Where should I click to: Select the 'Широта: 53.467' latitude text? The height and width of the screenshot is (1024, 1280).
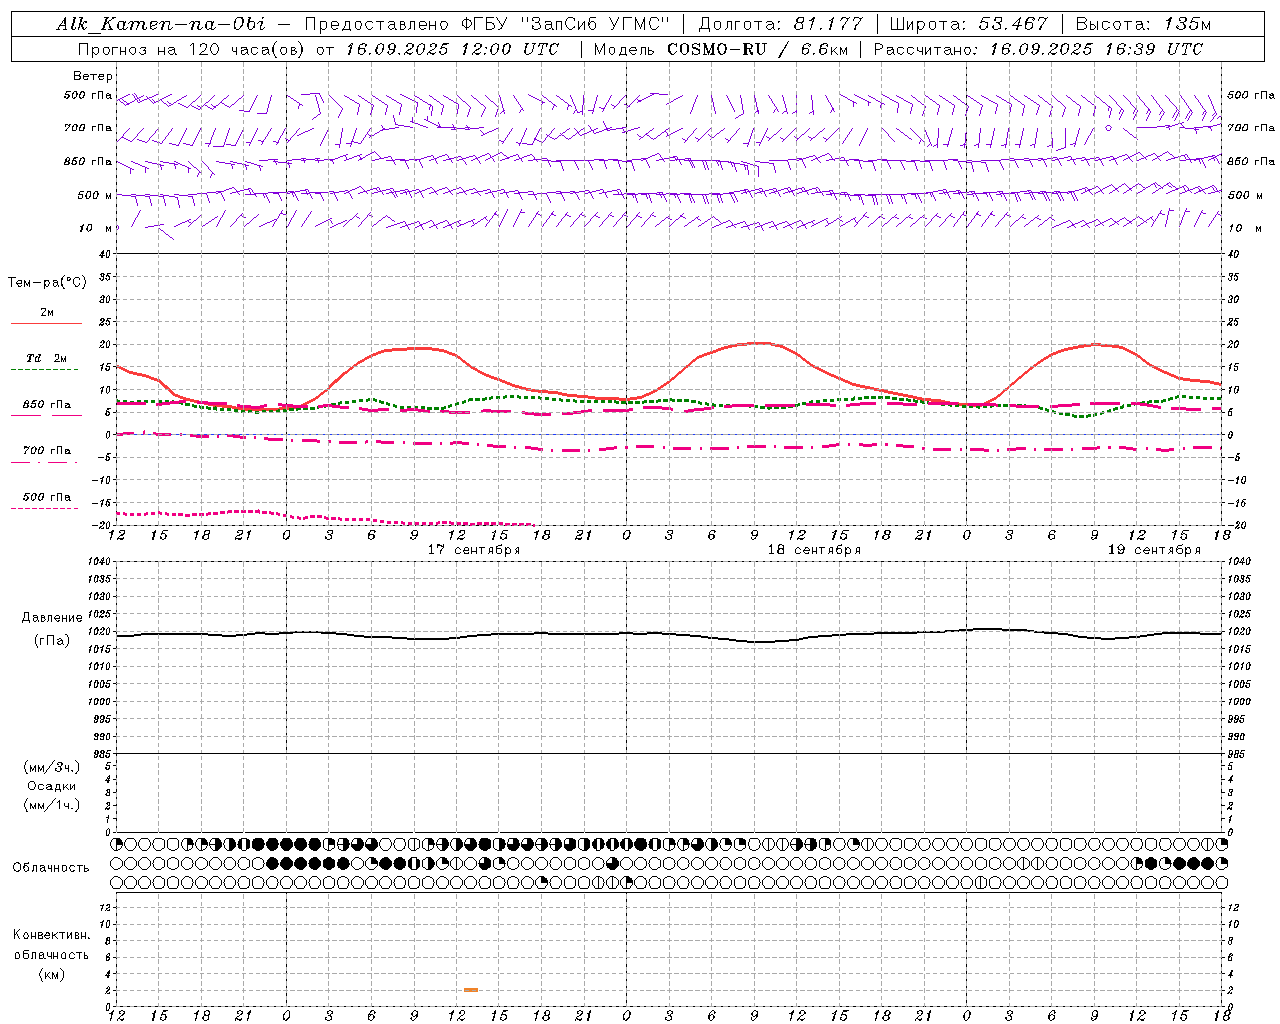coord(968,24)
